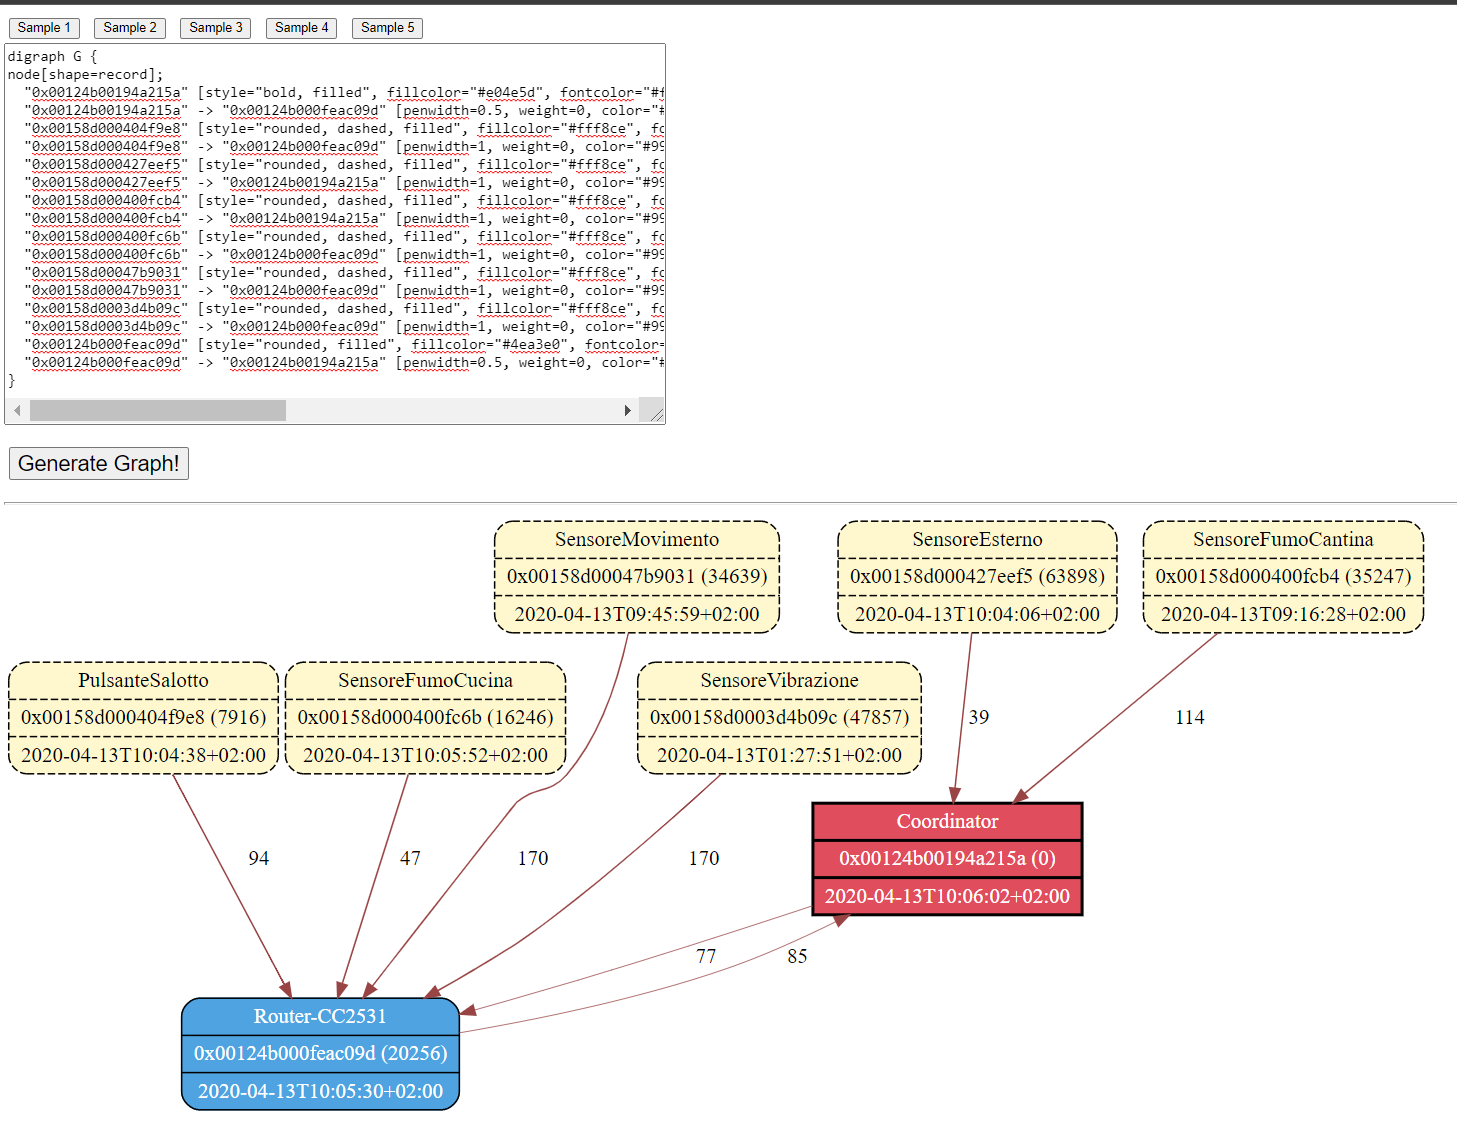This screenshot has width=1457, height=1125.
Task: Select the SensoreFumoCantina node
Action: tap(1282, 577)
